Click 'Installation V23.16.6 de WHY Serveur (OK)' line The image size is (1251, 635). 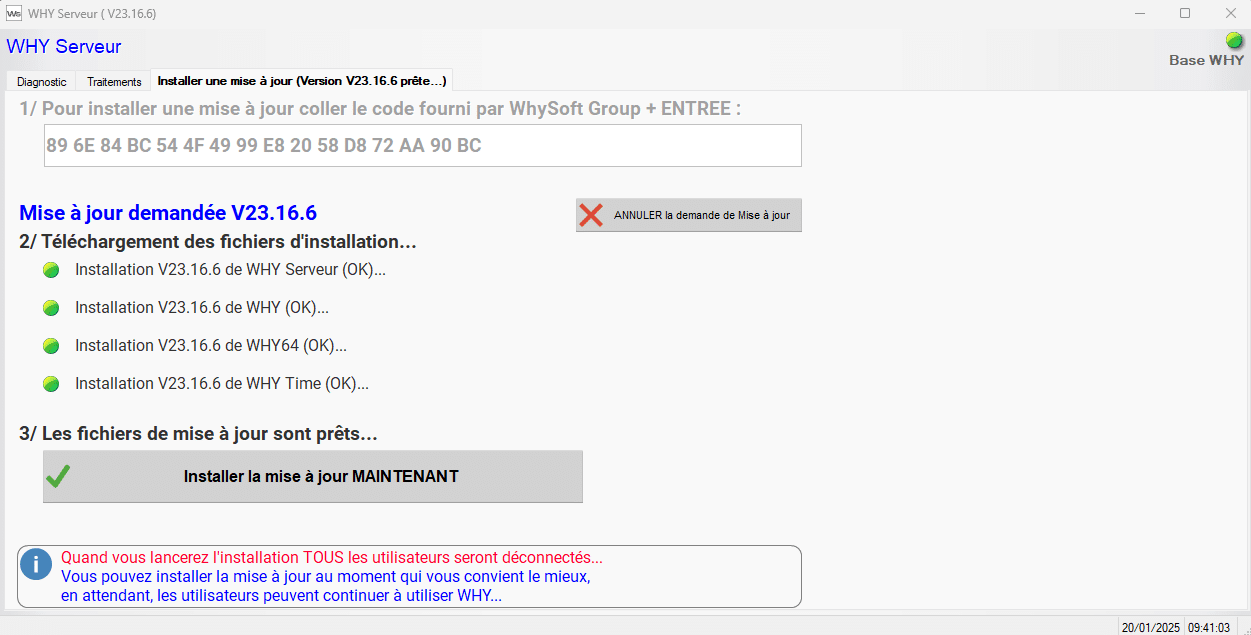[x=230, y=270]
